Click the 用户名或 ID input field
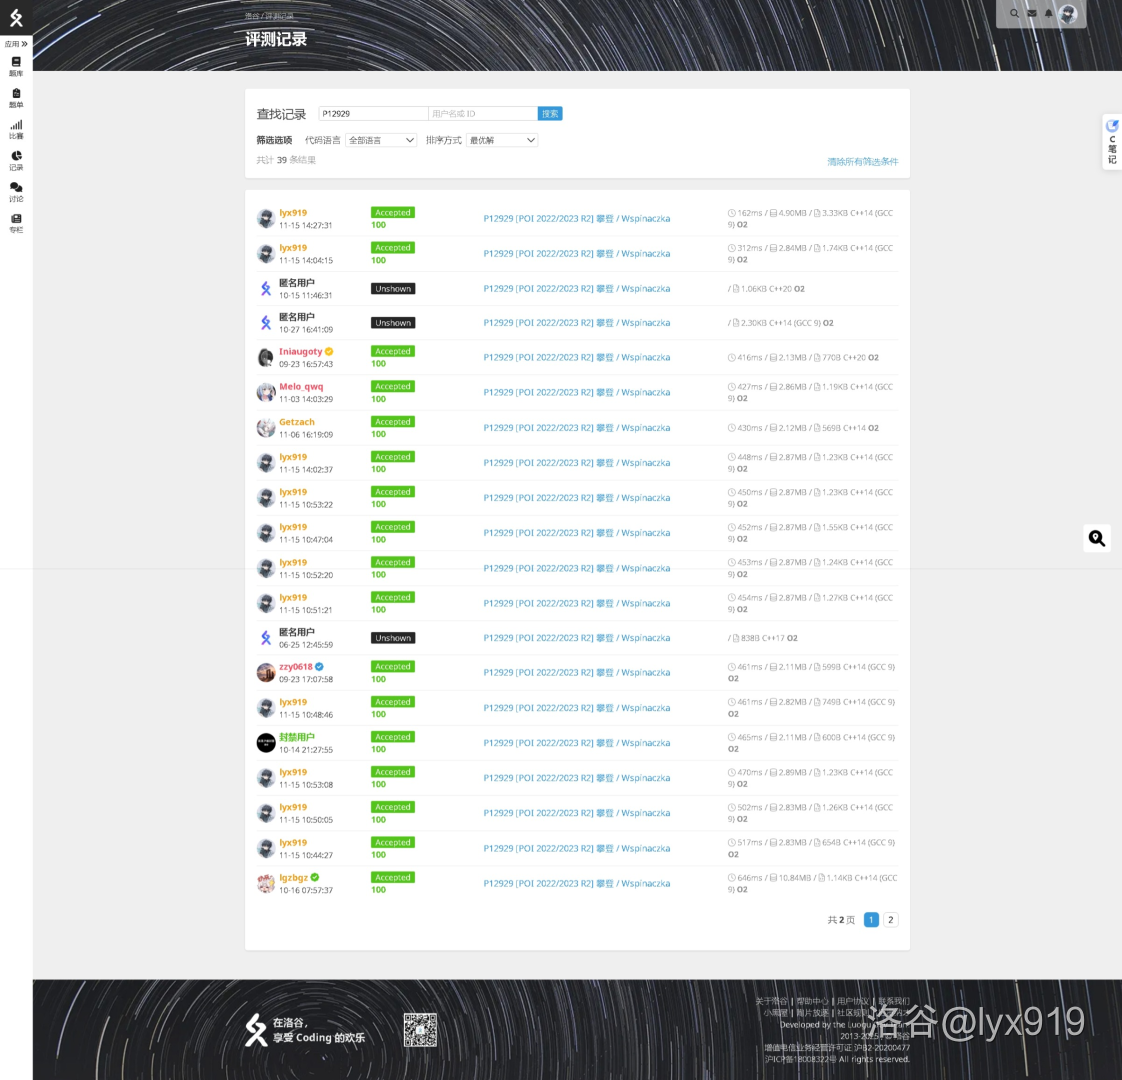 [x=483, y=114]
